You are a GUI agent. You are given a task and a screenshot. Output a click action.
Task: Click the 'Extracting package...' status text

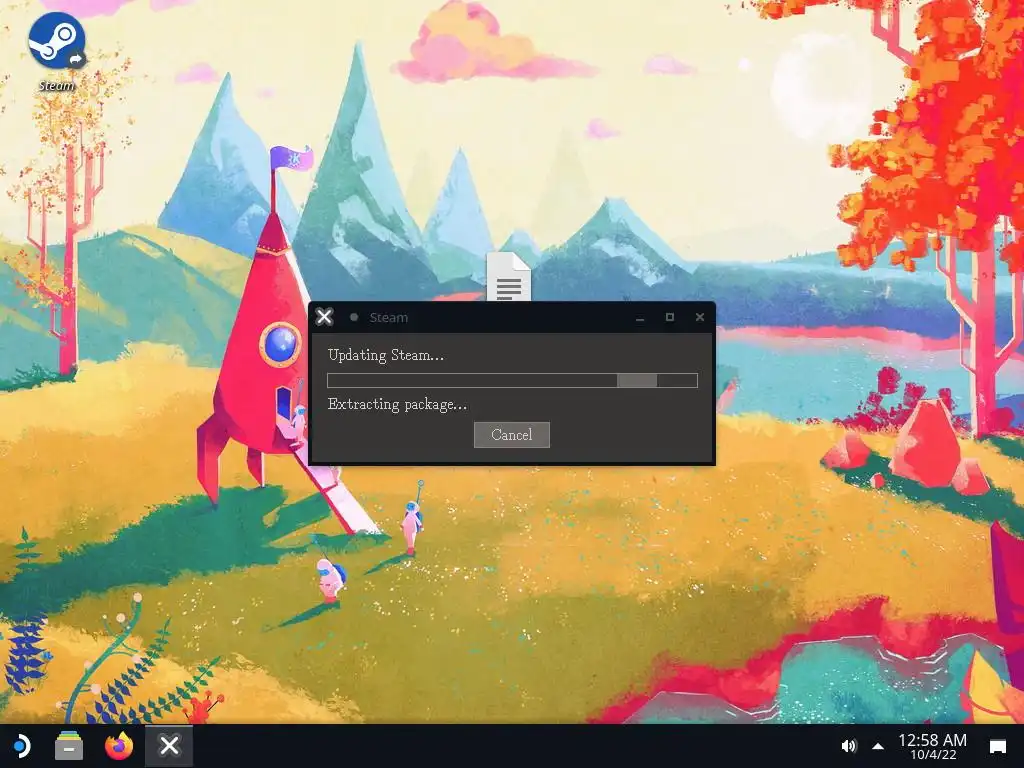(398, 404)
